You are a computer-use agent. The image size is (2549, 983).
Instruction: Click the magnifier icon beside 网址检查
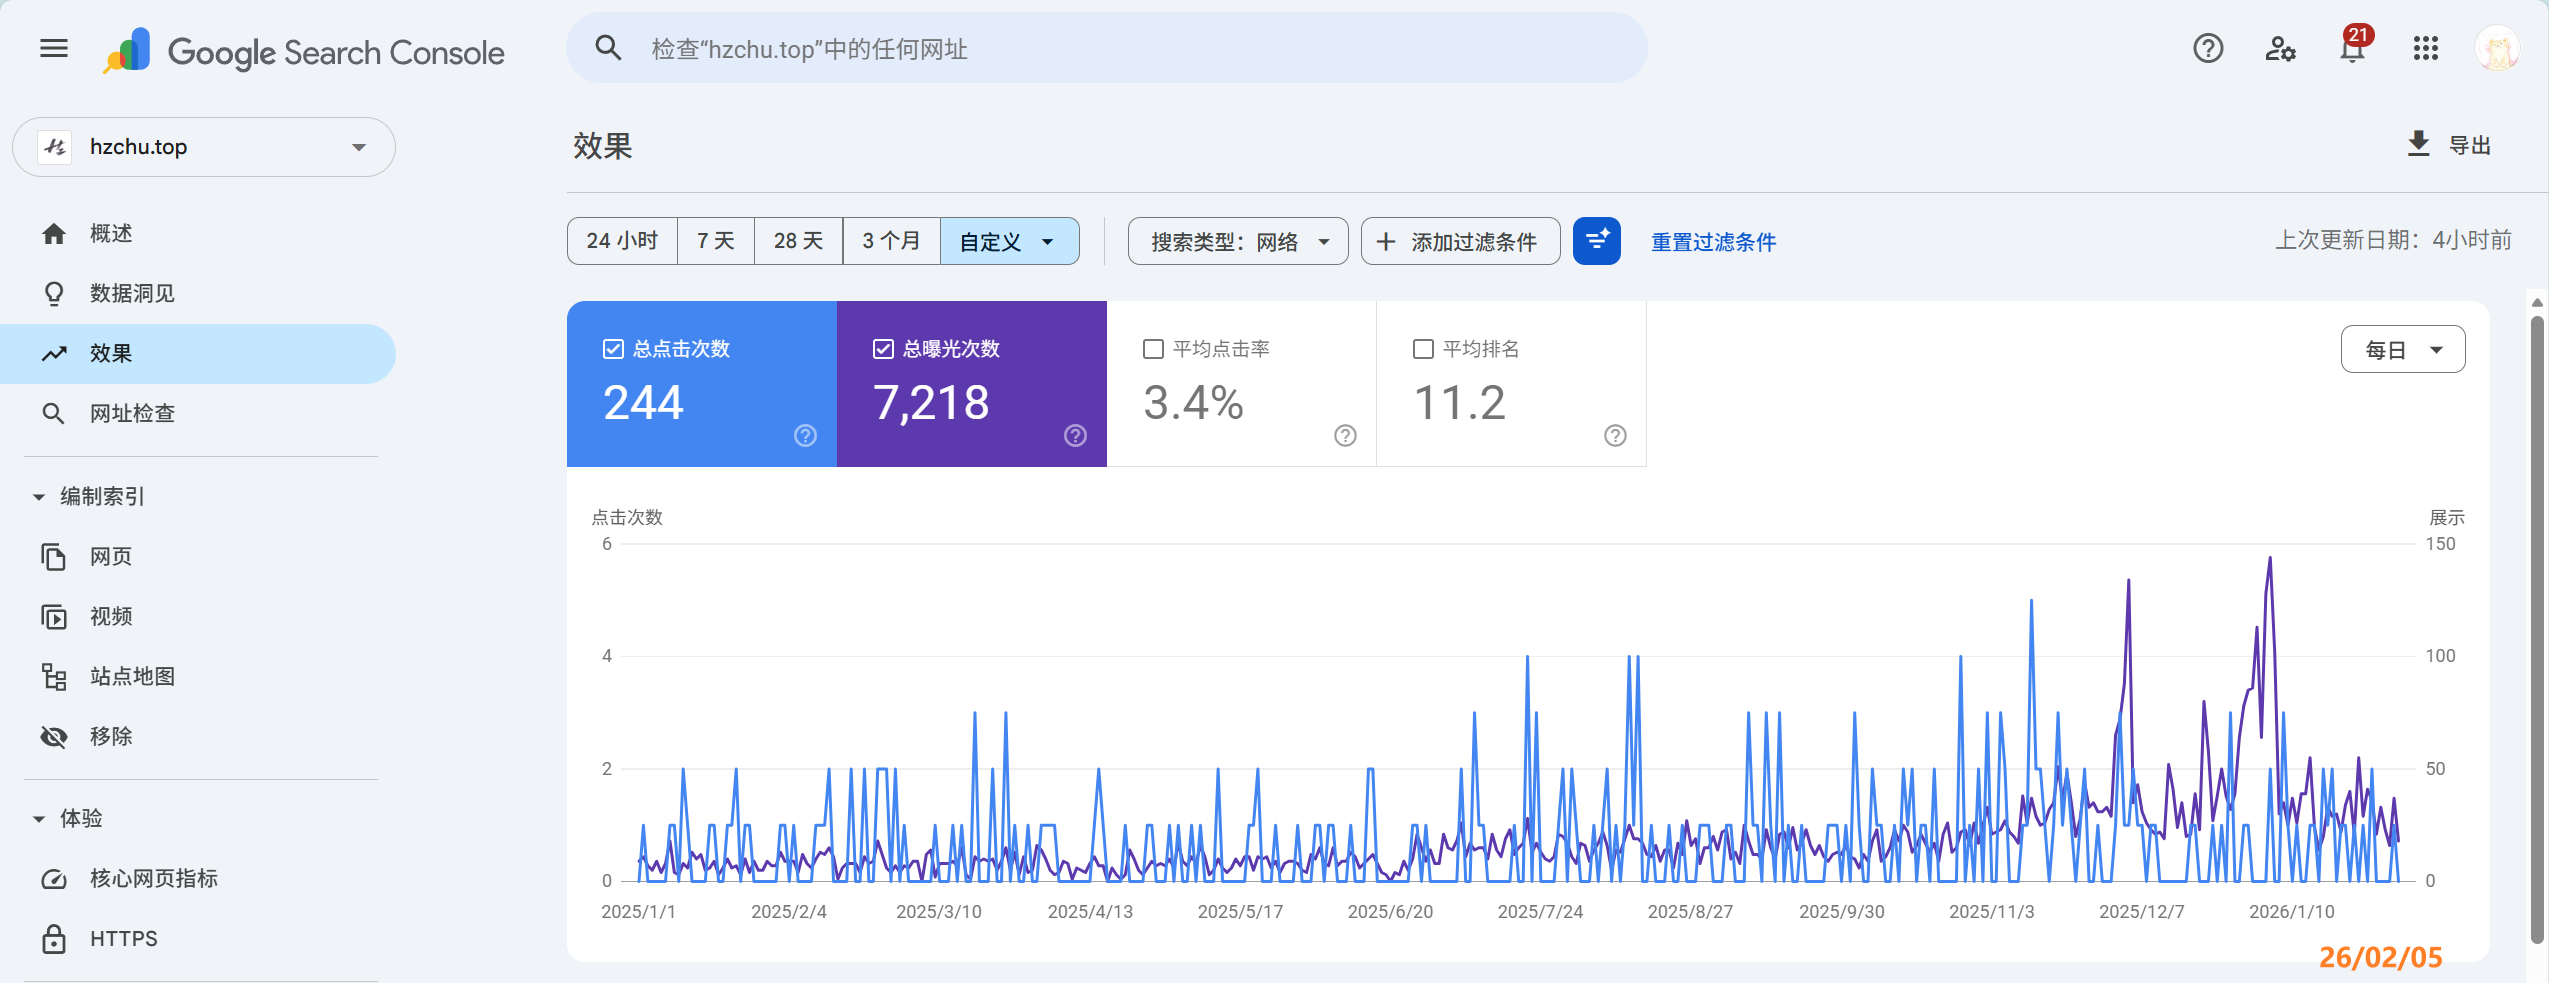54,413
